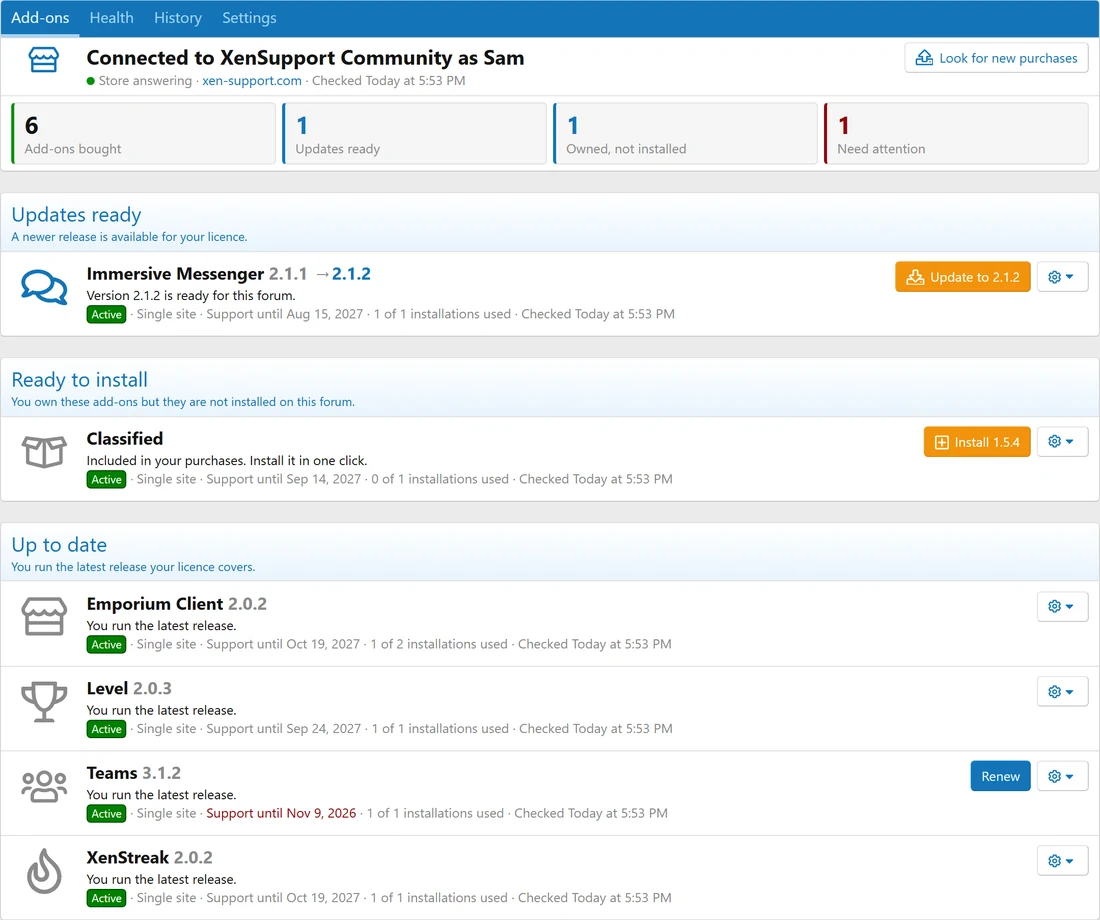Click Support until Sep 24, 2027 text

coord(283,728)
